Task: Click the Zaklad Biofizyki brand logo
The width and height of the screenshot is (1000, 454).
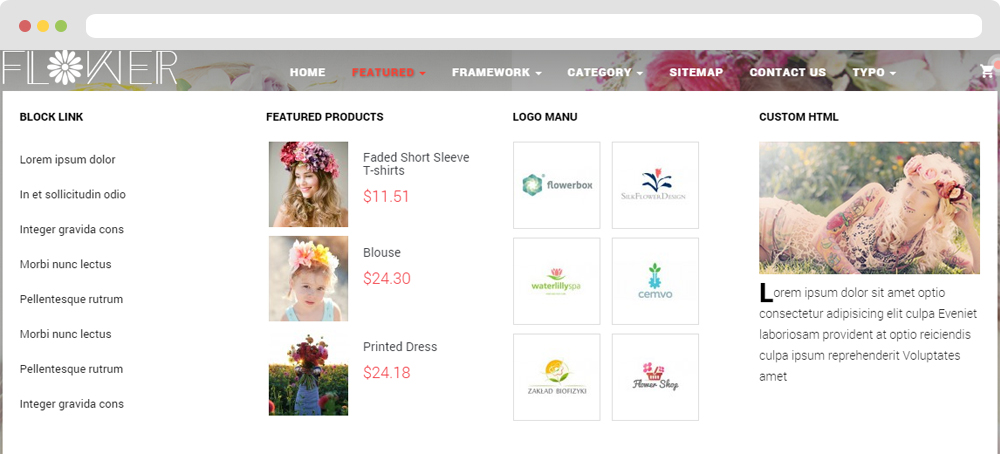Action: (556, 377)
